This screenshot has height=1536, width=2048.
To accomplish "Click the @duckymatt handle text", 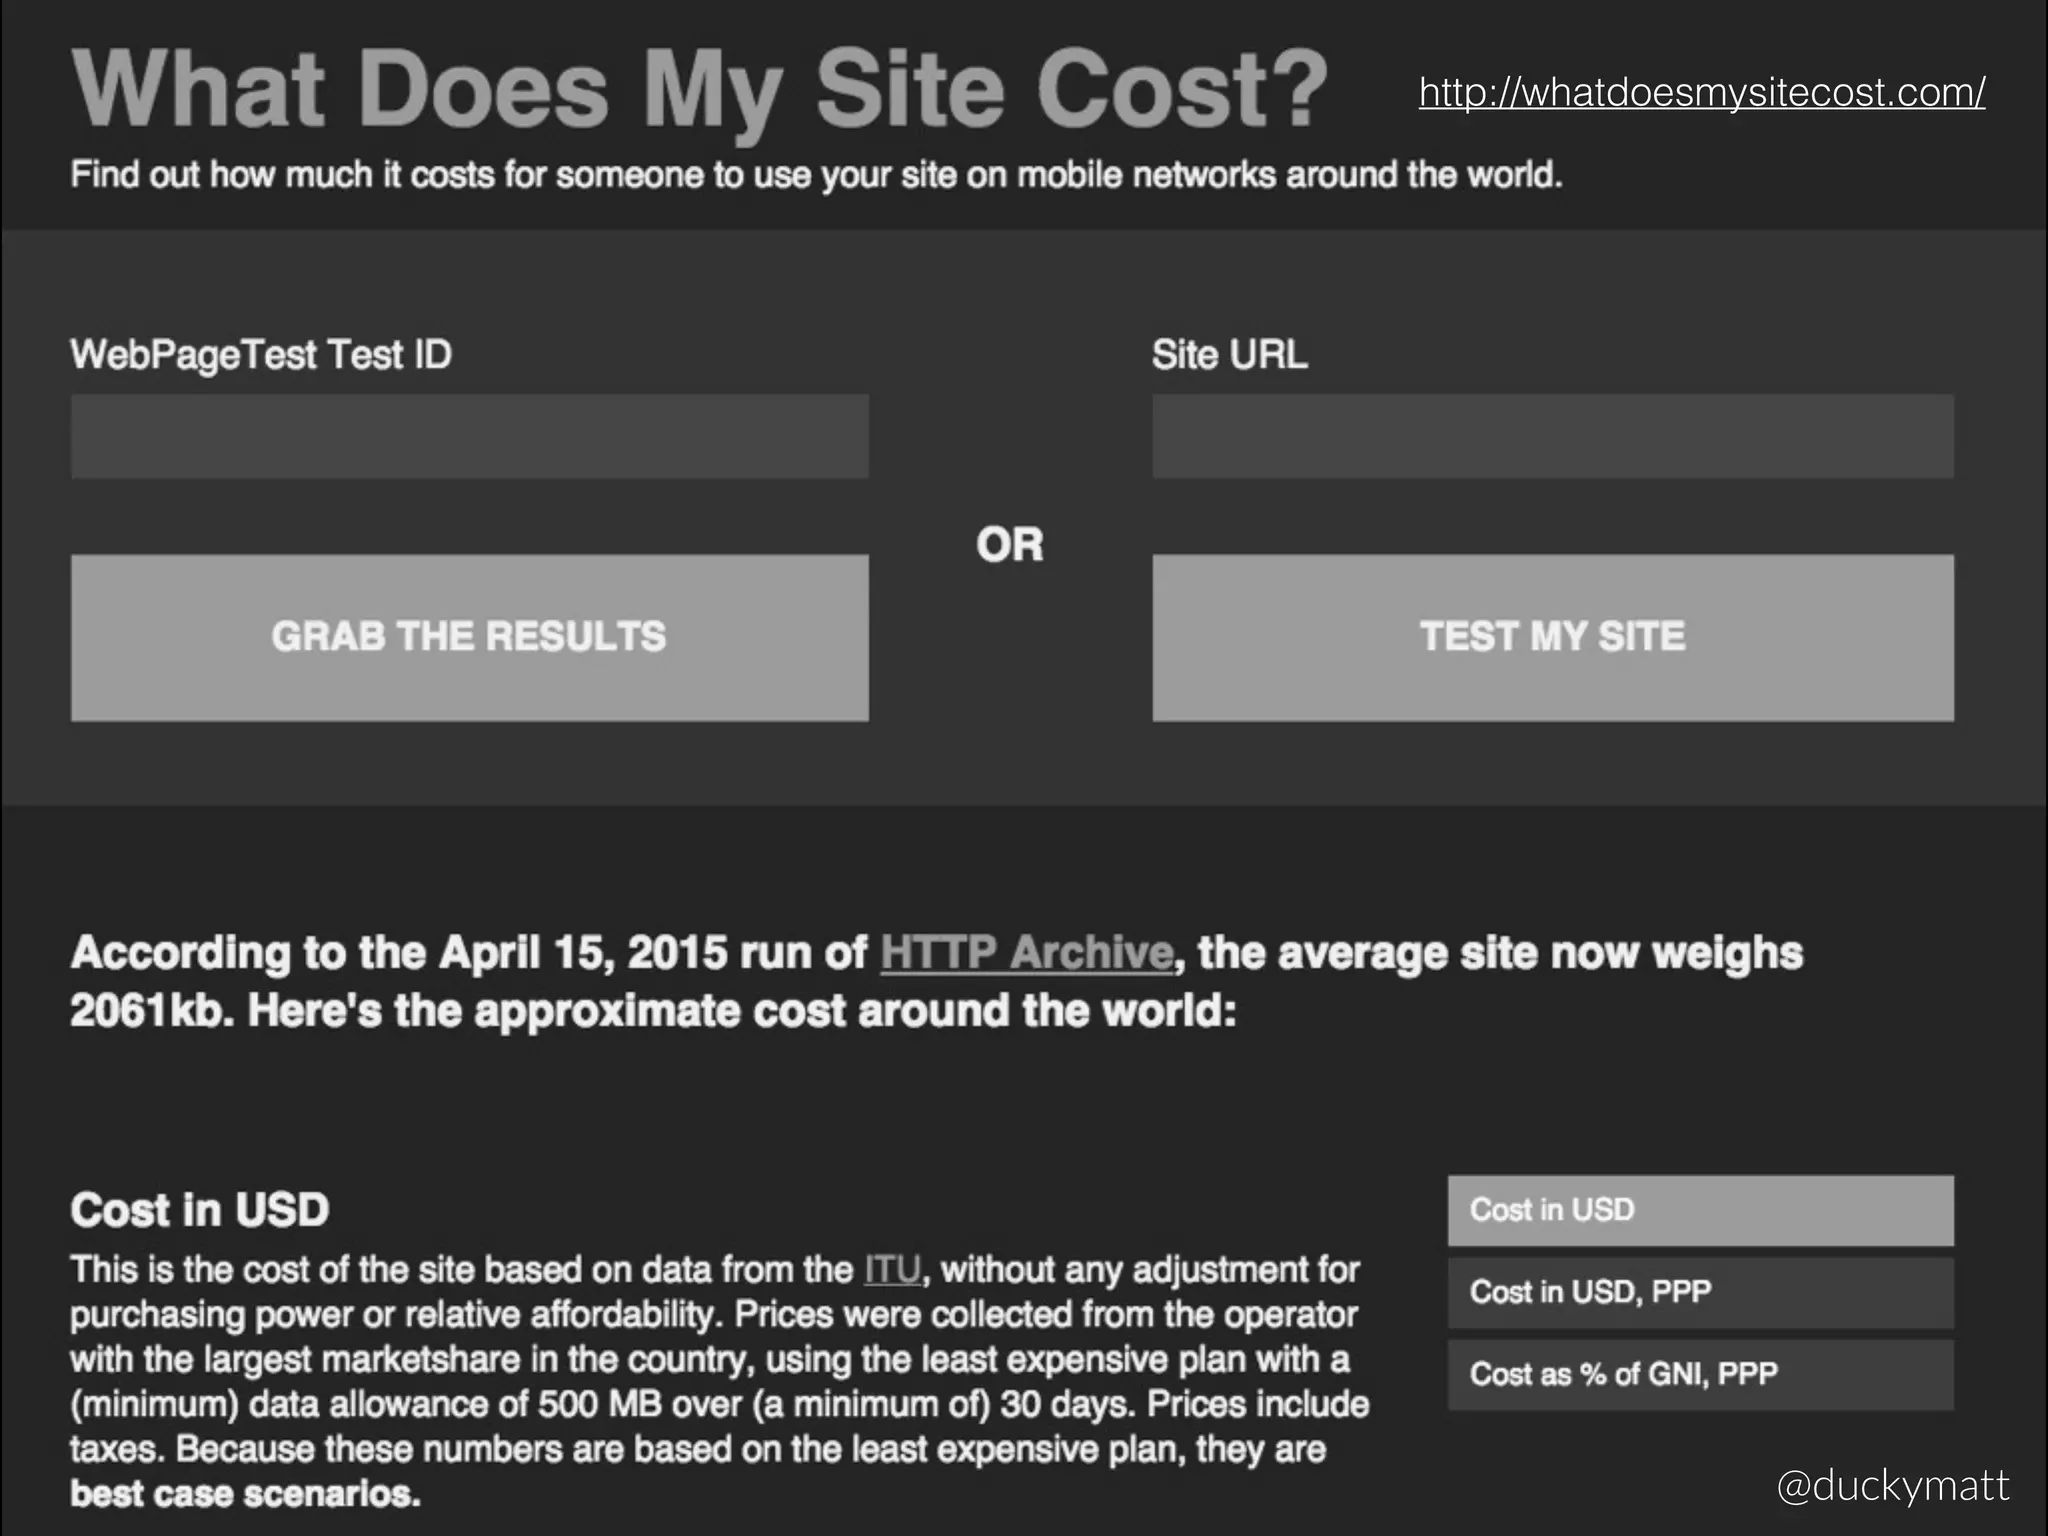I will click(x=1893, y=1486).
